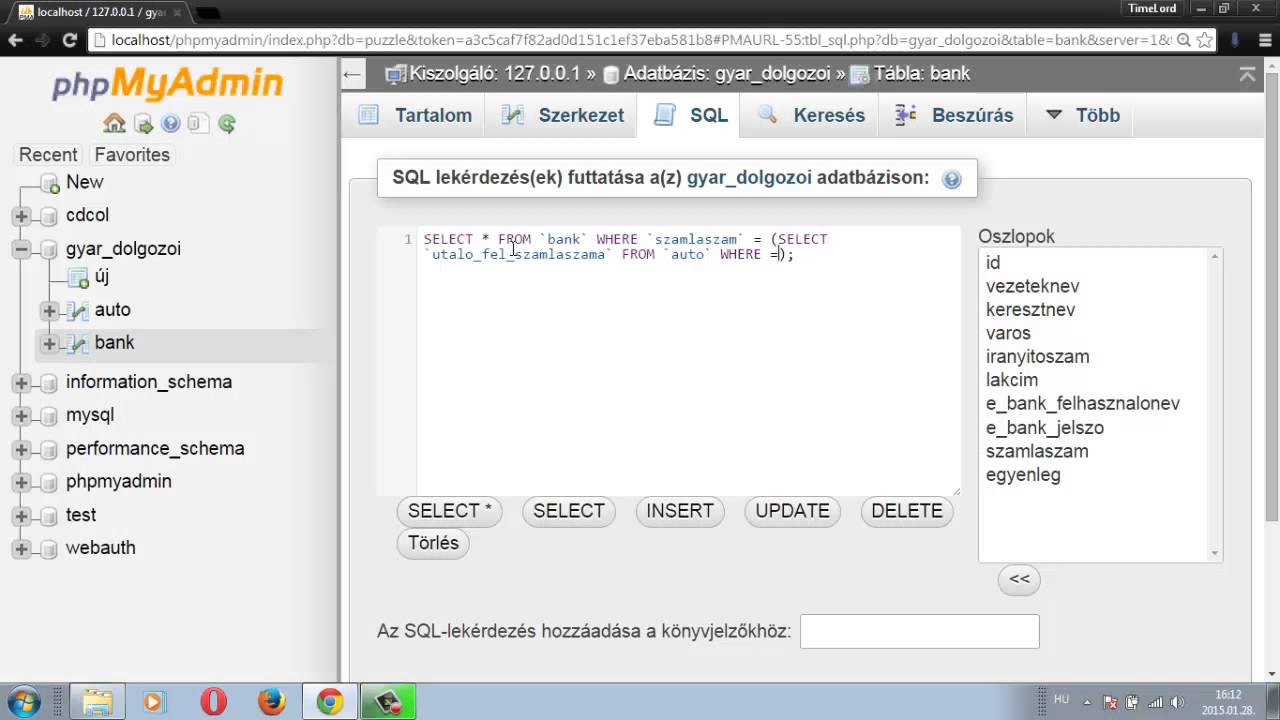
Task: Expand the cdcol database tree node
Action: pos(21,216)
